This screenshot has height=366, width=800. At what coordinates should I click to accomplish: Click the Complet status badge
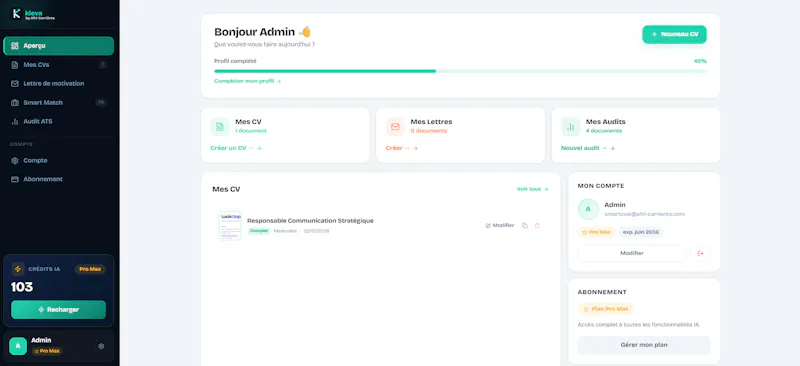pos(259,231)
